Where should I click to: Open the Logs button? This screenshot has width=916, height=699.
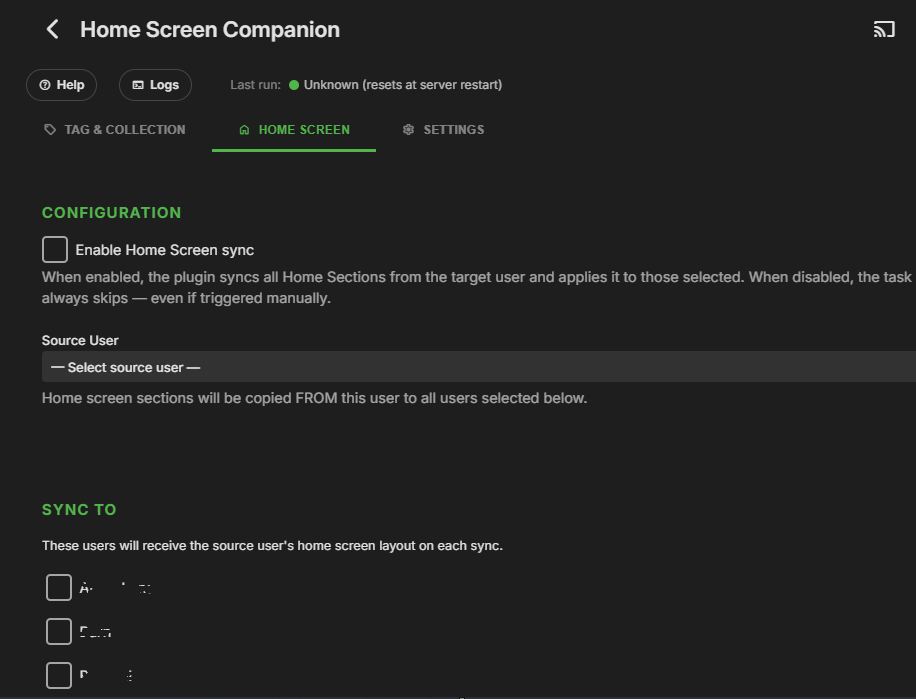[x=155, y=85]
